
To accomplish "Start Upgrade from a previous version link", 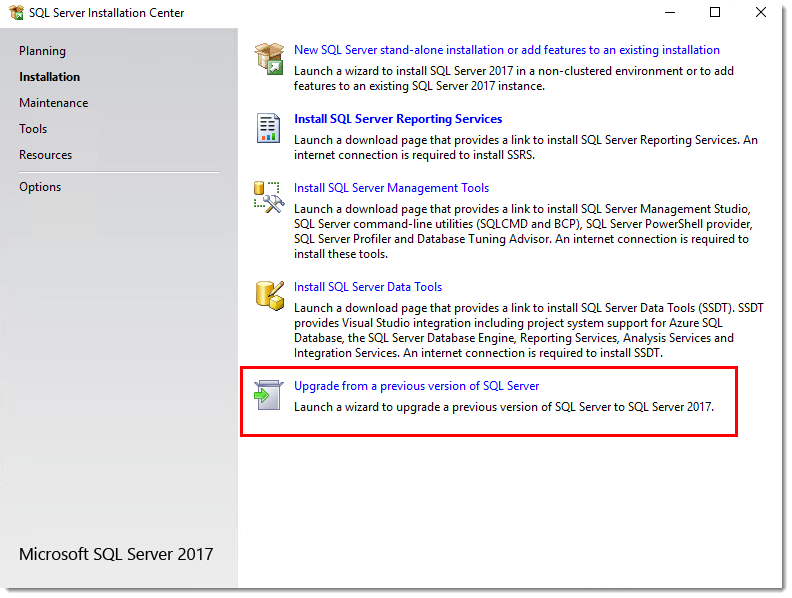I will click(x=416, y=386).
